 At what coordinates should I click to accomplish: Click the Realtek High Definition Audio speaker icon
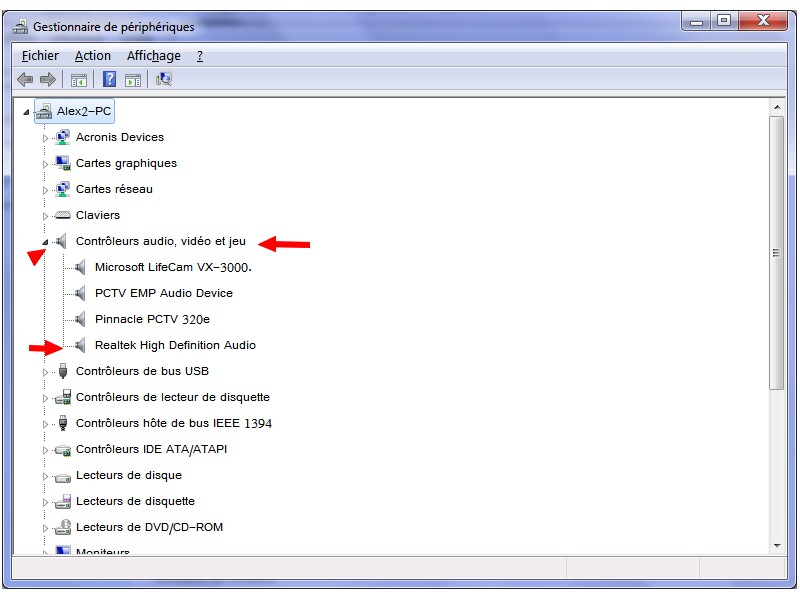[x=81, y=345]
